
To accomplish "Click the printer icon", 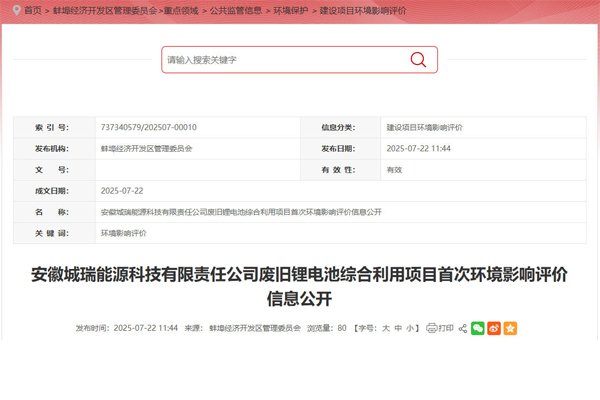I will point(431,327).
